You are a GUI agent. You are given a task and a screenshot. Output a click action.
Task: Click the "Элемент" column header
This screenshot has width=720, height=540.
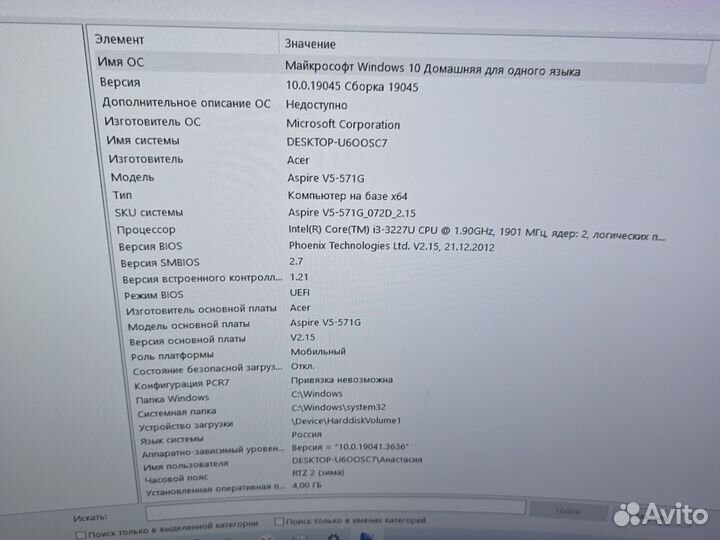(x=119, y=39)
